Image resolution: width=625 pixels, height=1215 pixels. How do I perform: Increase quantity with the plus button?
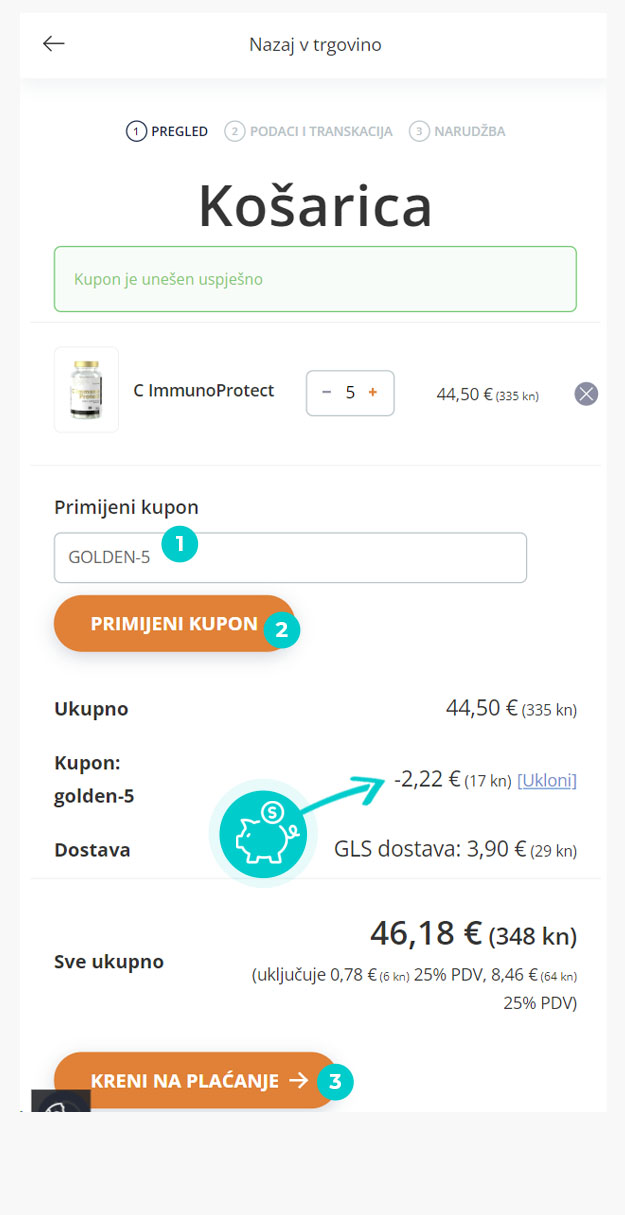pyautogui.click(x=373, y=393)
